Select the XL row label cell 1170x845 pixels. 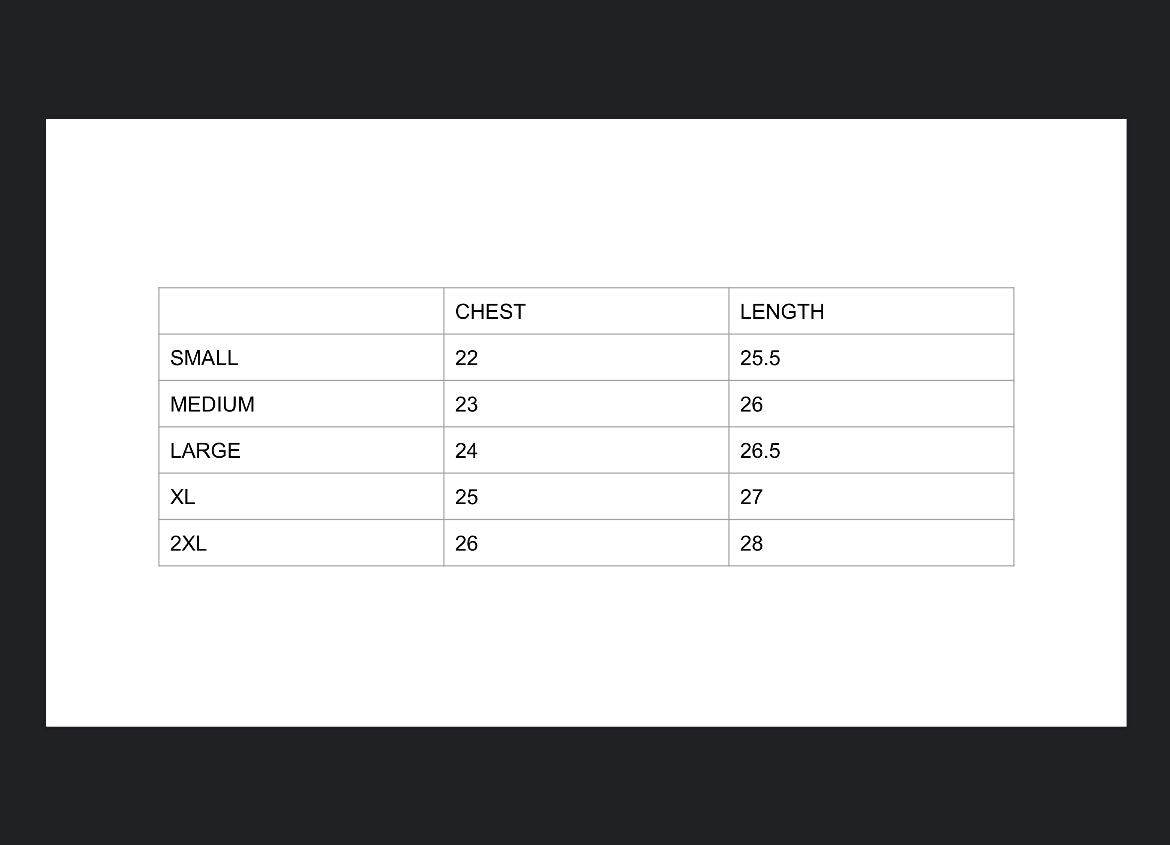coord(183,497)
